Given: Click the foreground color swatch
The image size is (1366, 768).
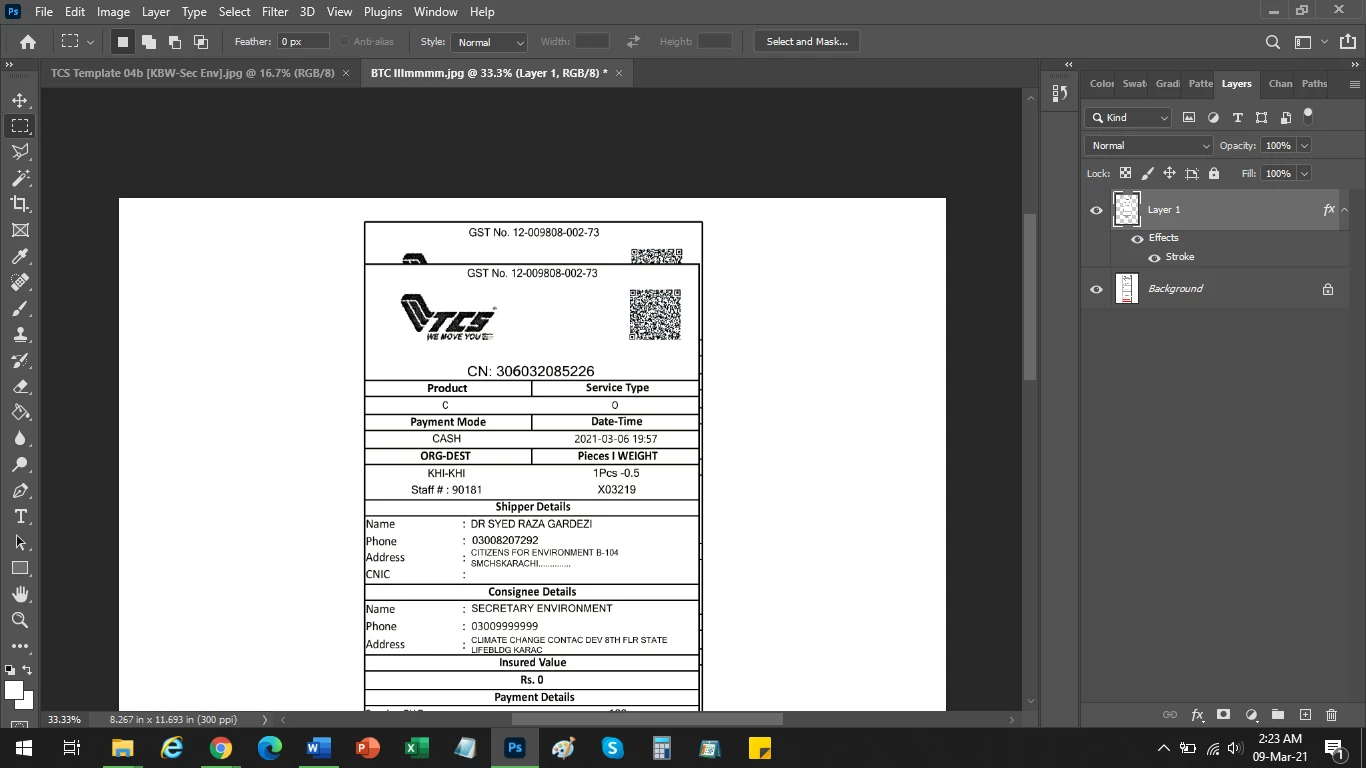Looking at the screenshot, I should (x=14, y=690).
